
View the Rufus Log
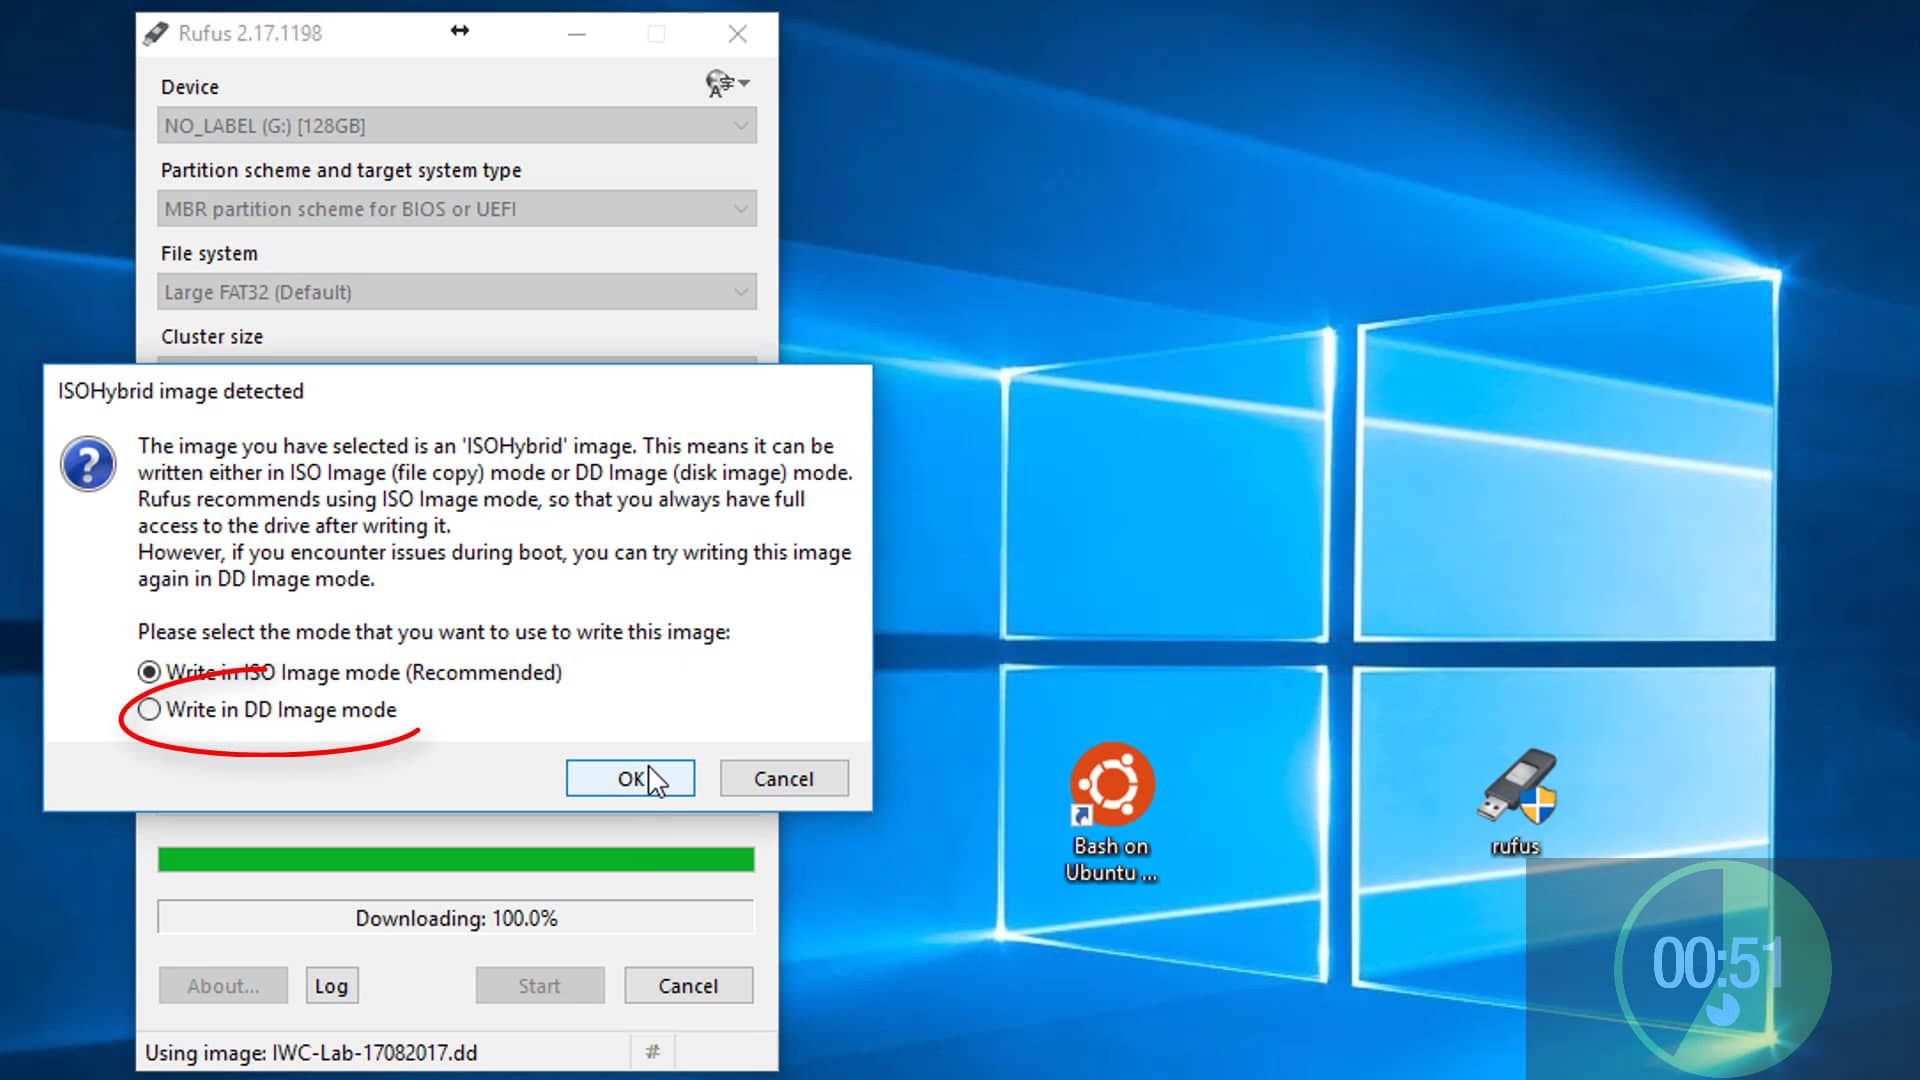coord(331,985)
